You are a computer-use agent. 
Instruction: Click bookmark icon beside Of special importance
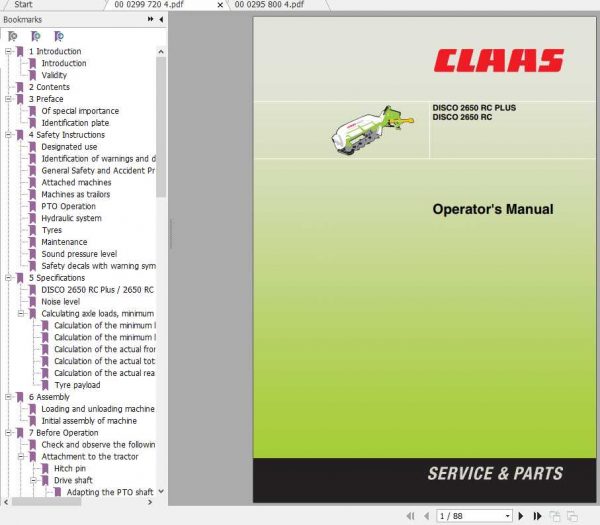point(33,111)
